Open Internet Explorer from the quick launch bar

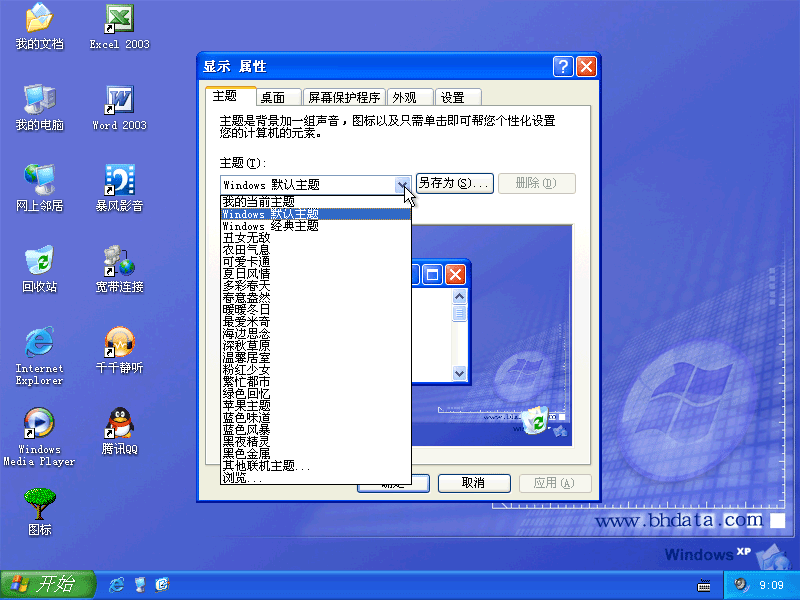click(116, 585)
